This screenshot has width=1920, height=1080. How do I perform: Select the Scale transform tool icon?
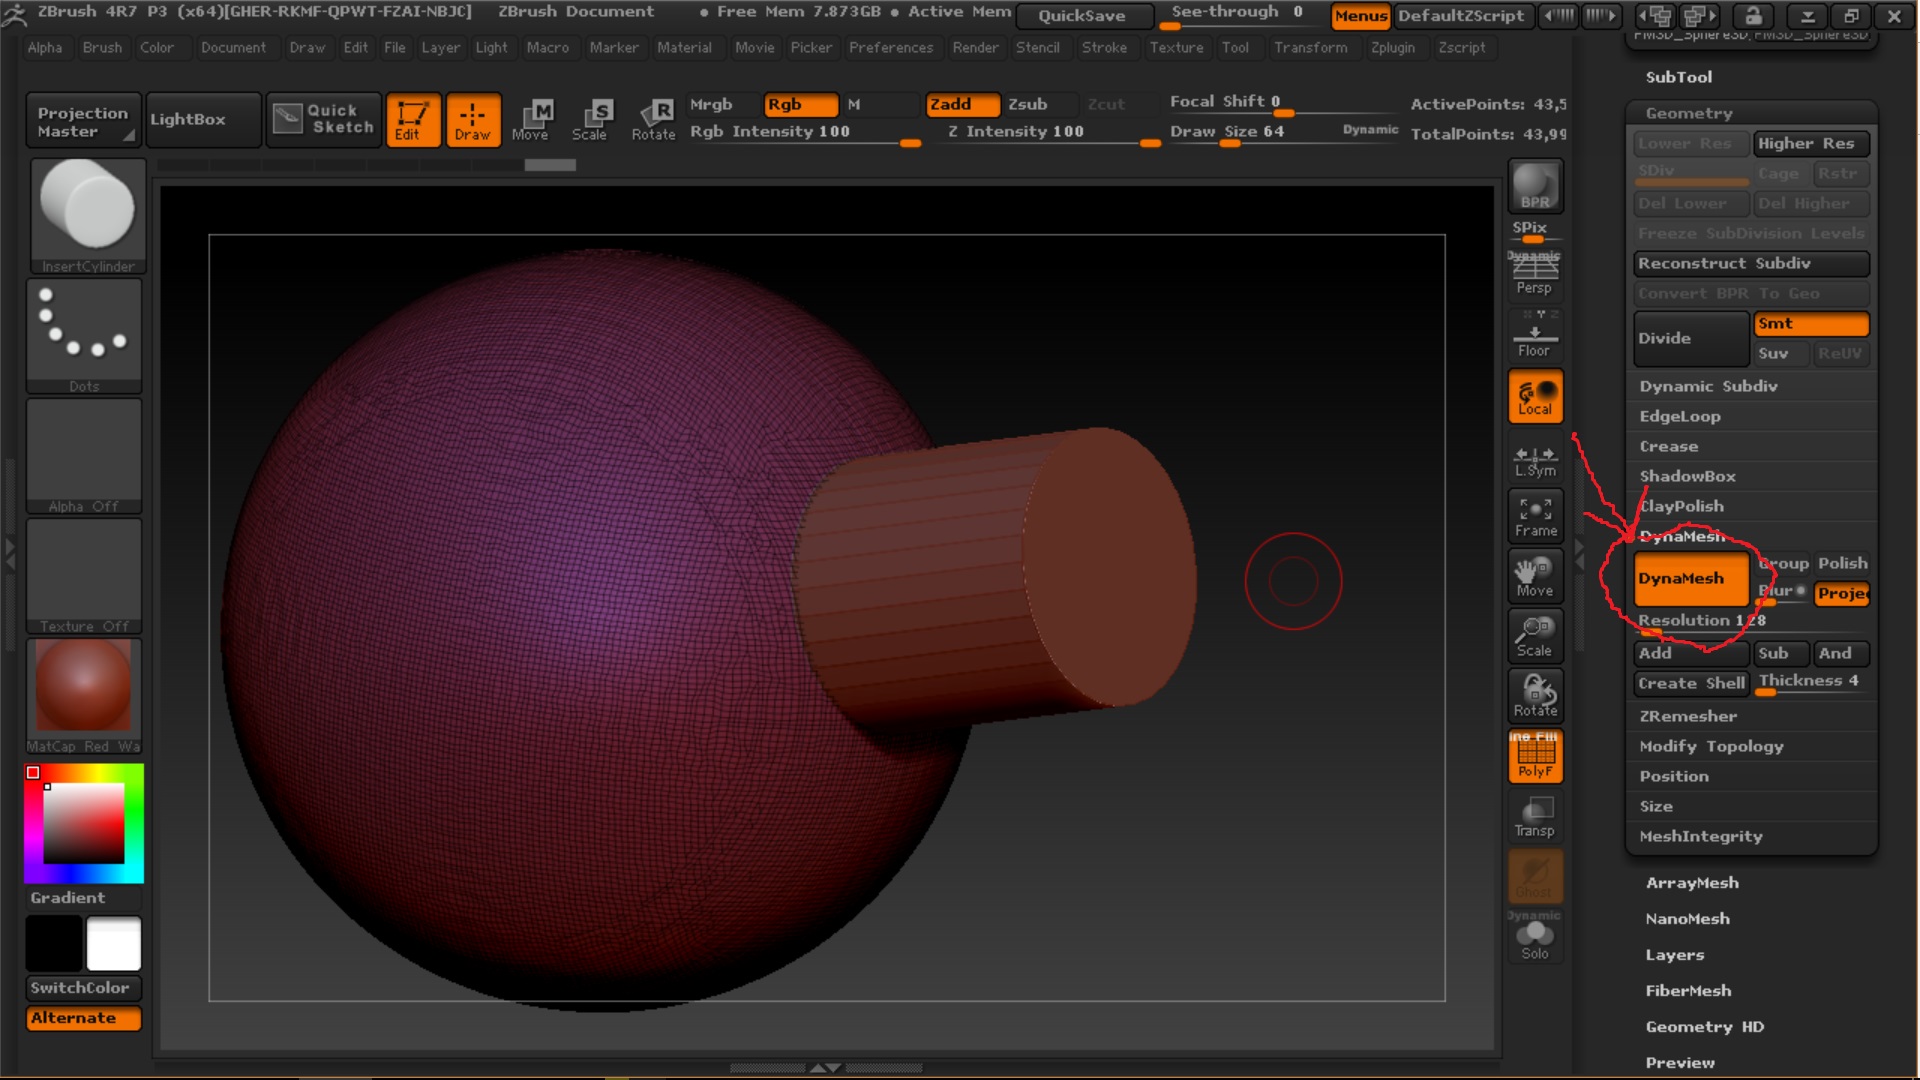(590, 119)
